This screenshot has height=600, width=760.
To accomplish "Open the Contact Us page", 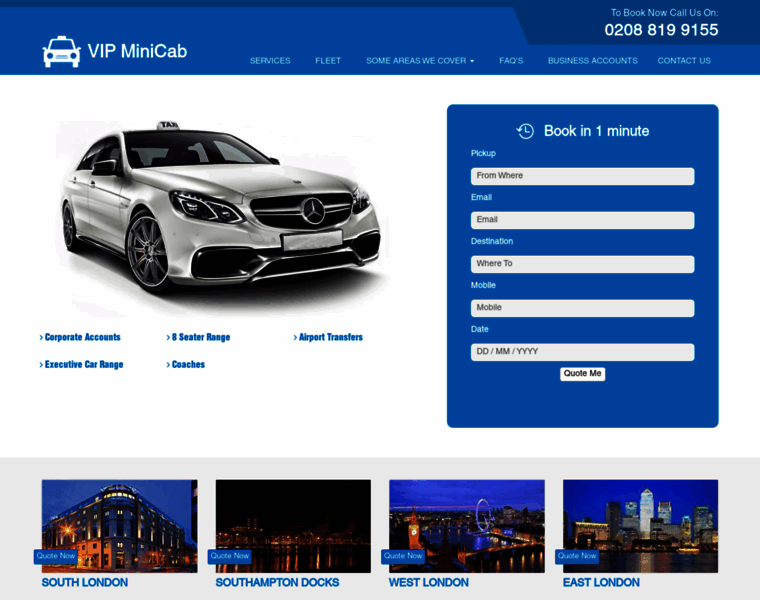I will tap(684, 61).
